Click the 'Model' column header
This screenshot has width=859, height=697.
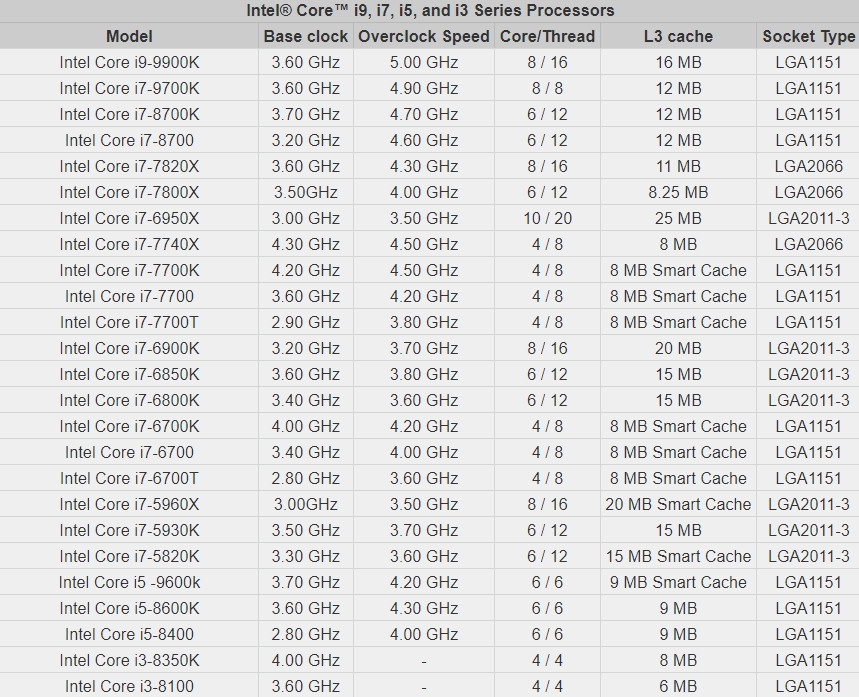pos(129,36)
